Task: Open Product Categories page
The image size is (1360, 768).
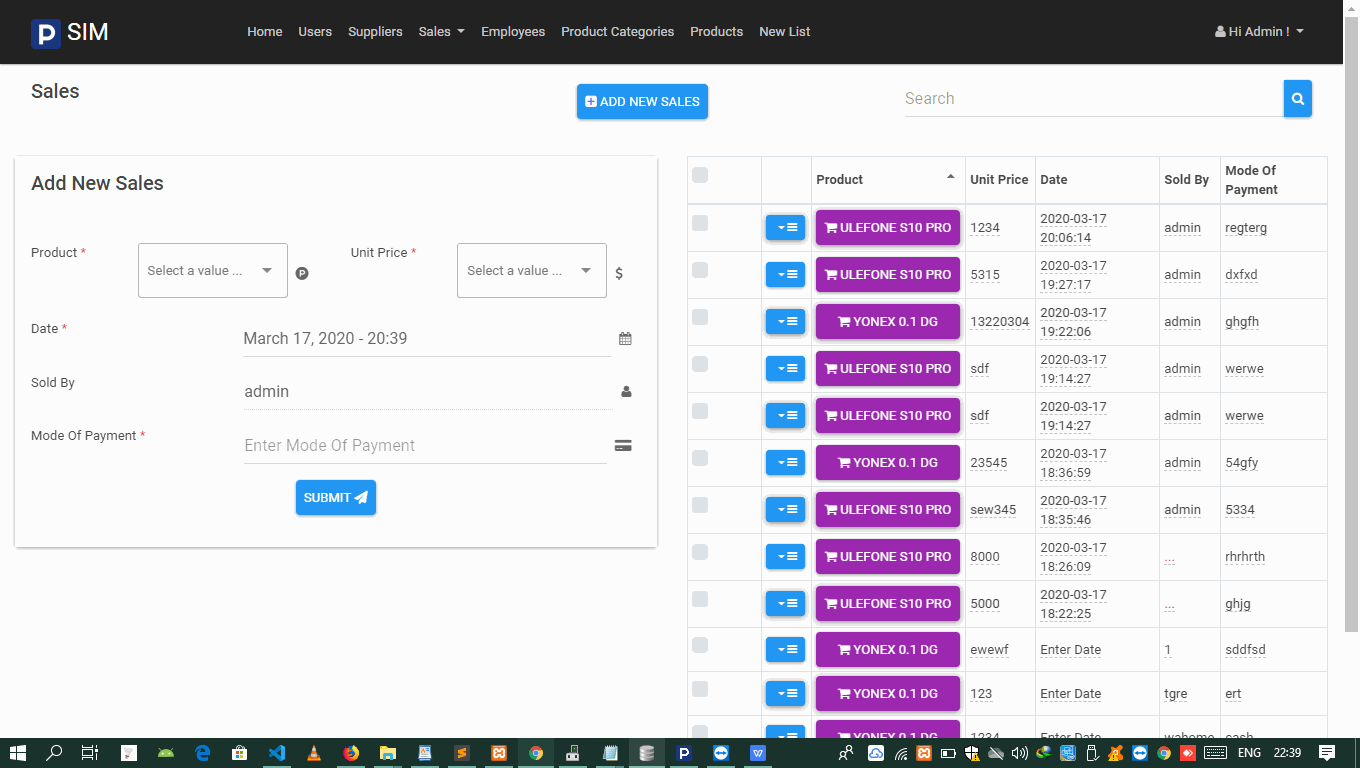Action: click(x=617, y=32)
